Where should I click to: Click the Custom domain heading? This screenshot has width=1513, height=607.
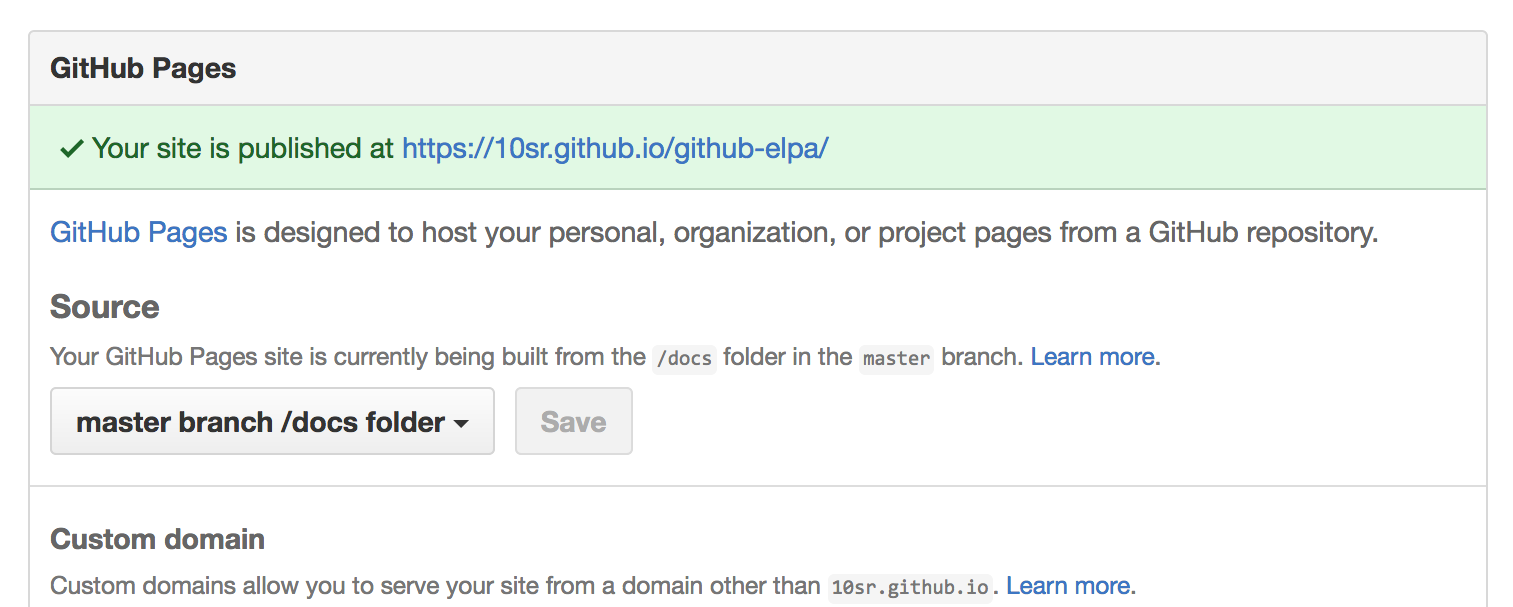pos(157,540)
